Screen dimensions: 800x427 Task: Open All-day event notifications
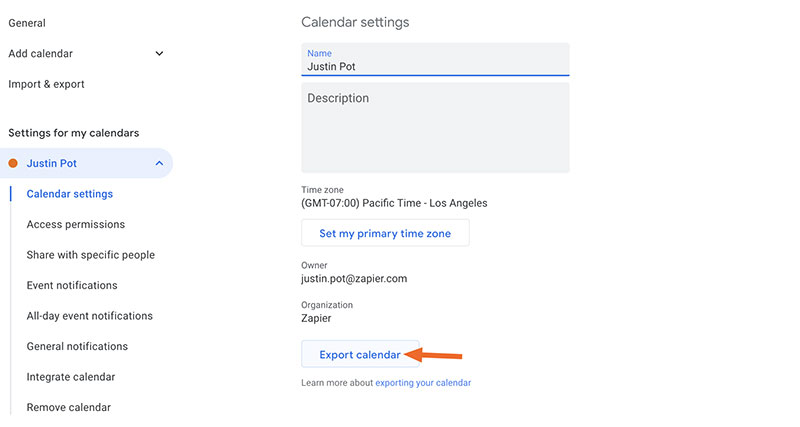90,316
